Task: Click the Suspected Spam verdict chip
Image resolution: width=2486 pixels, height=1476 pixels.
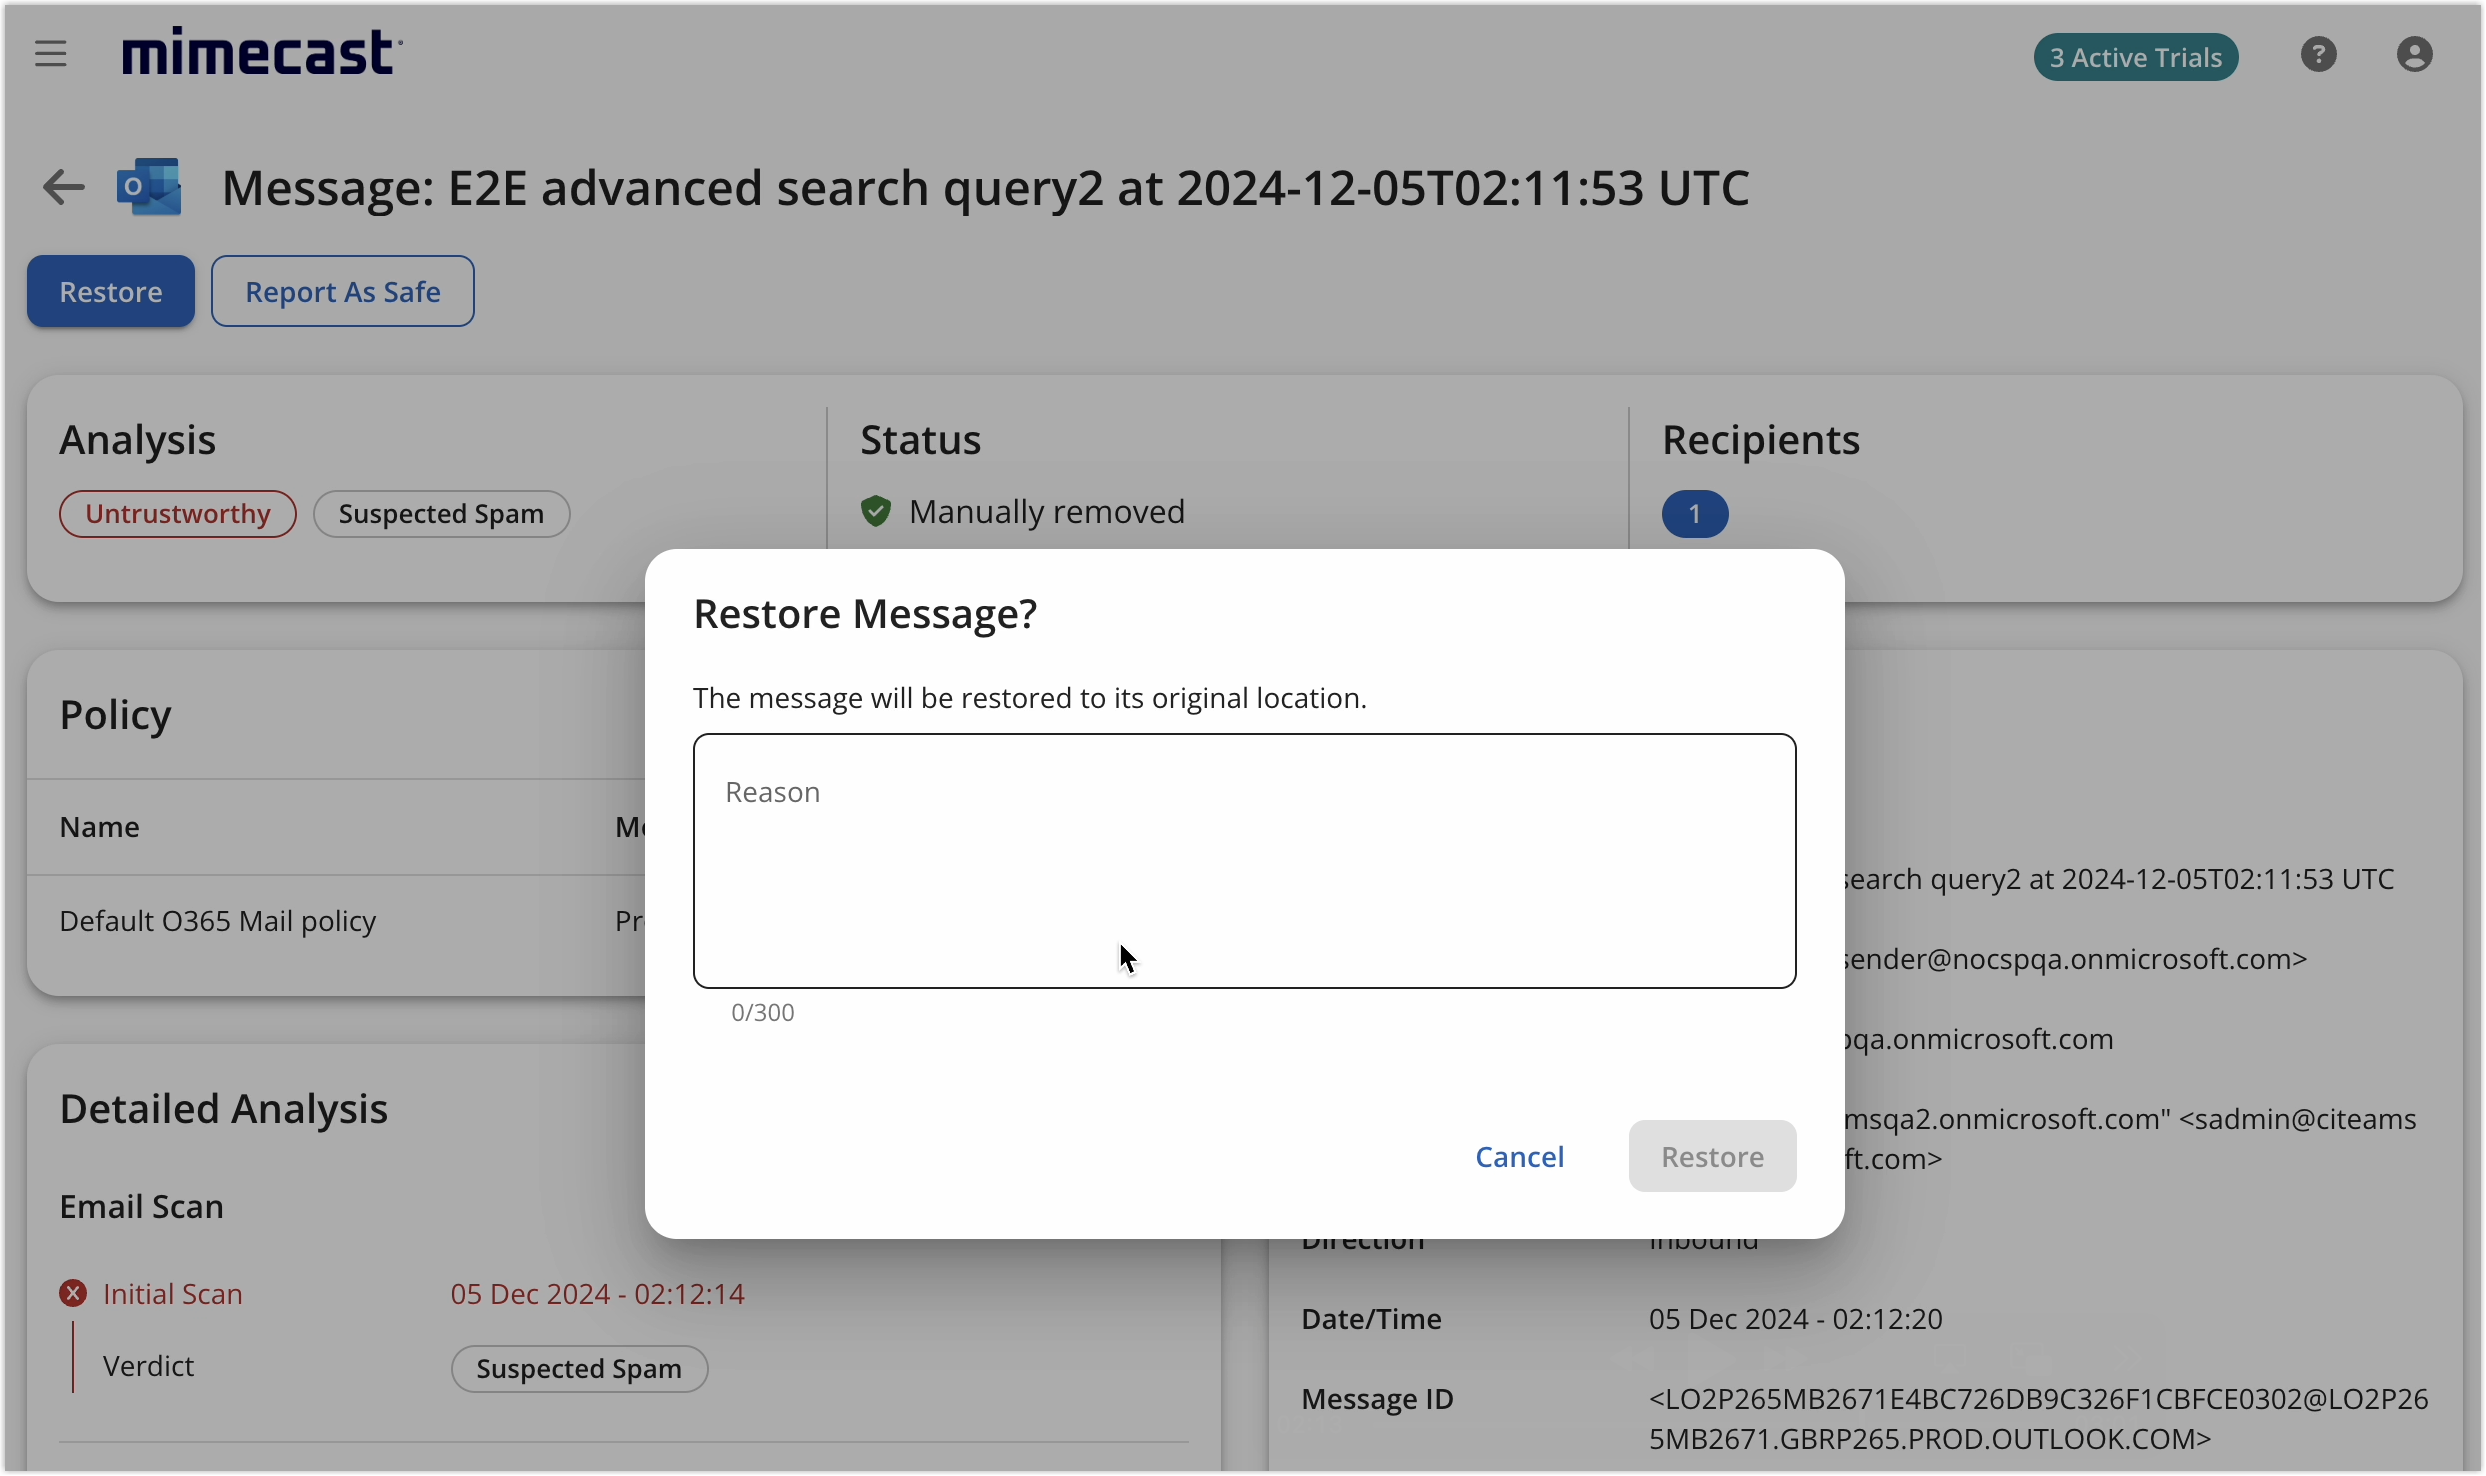Action: (579, 1369)
